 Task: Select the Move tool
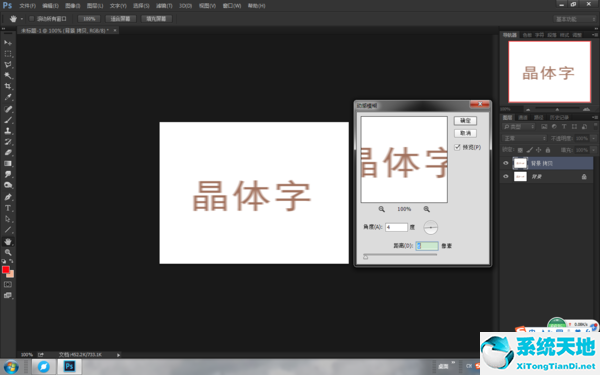click(8, 43)
